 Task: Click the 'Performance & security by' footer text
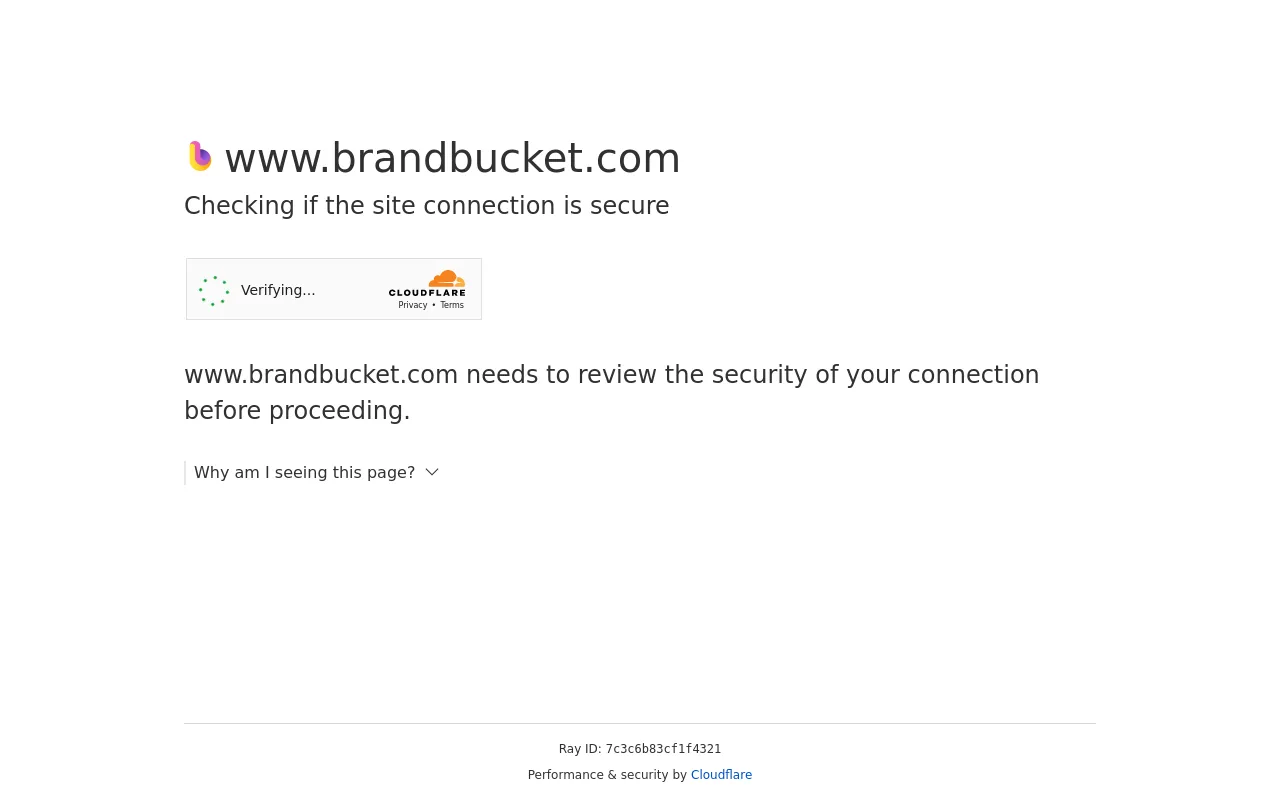tap(607, 775)
